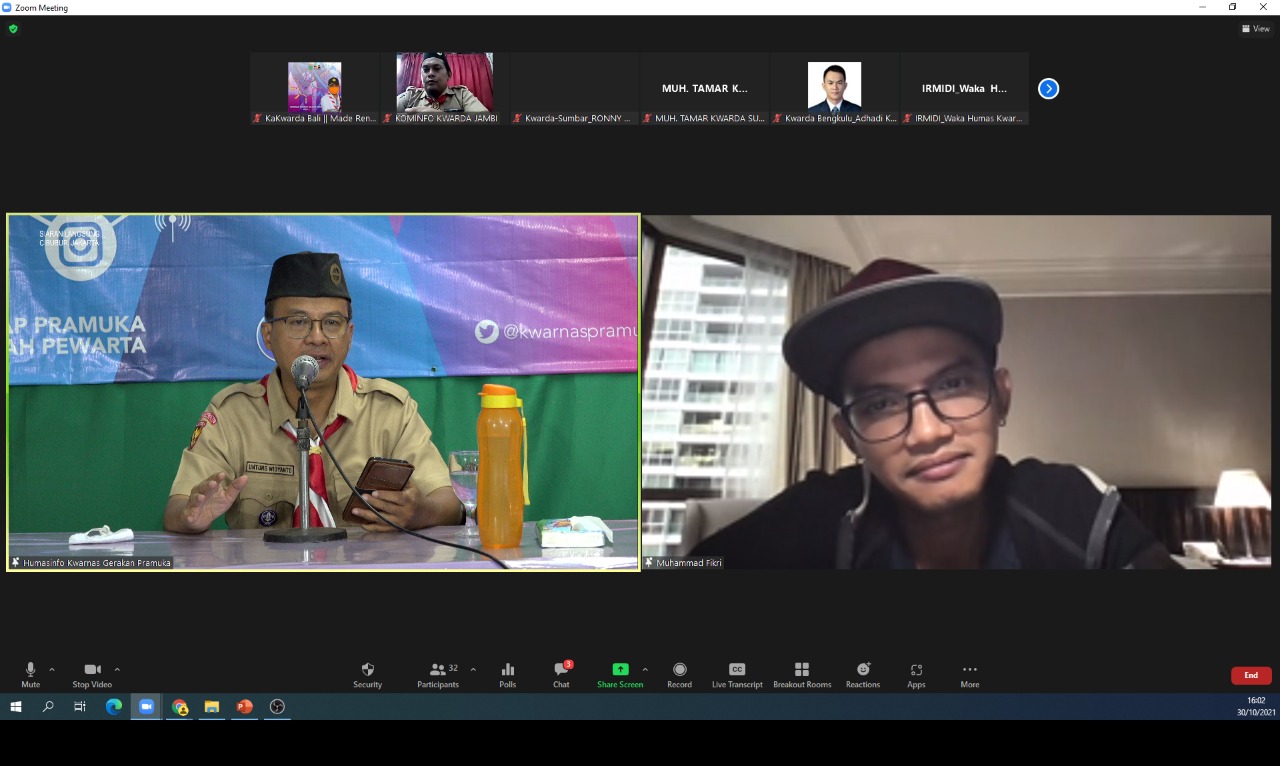Viewport: 1280px width, 766px height.
Task: Open the View menu
Action: pyautogui.click(x=1255, y=28)
